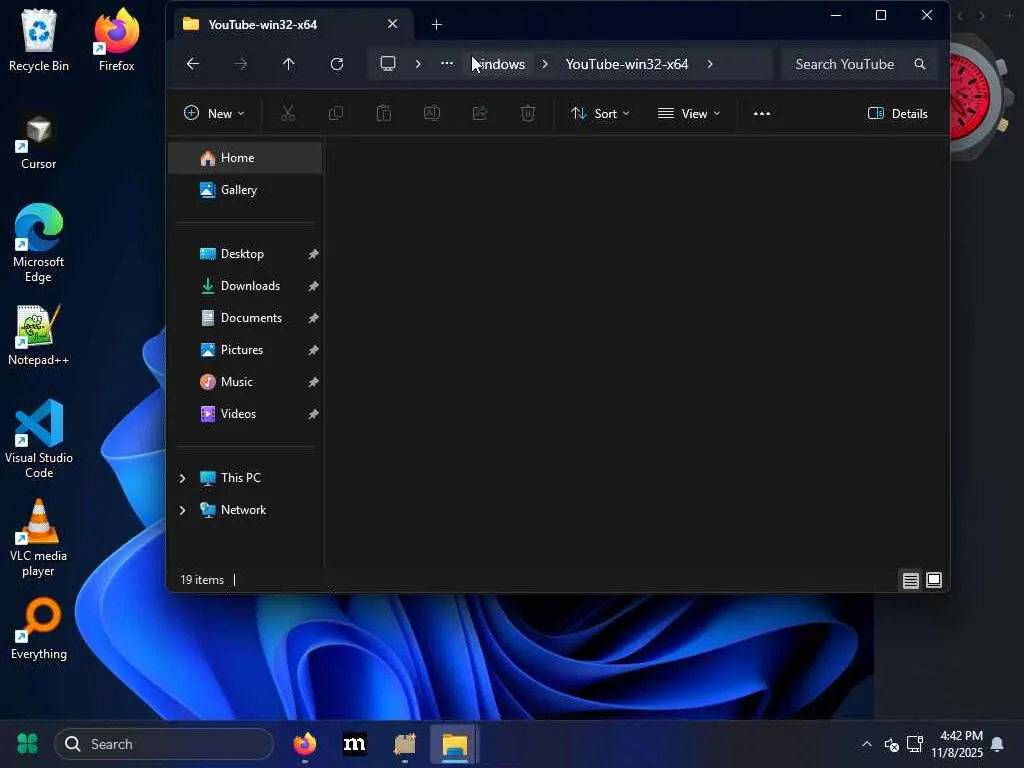Click the Cut scissors icon
Image resolution: width=1024 pixels, height=768 pixels.
pos(288,113)
